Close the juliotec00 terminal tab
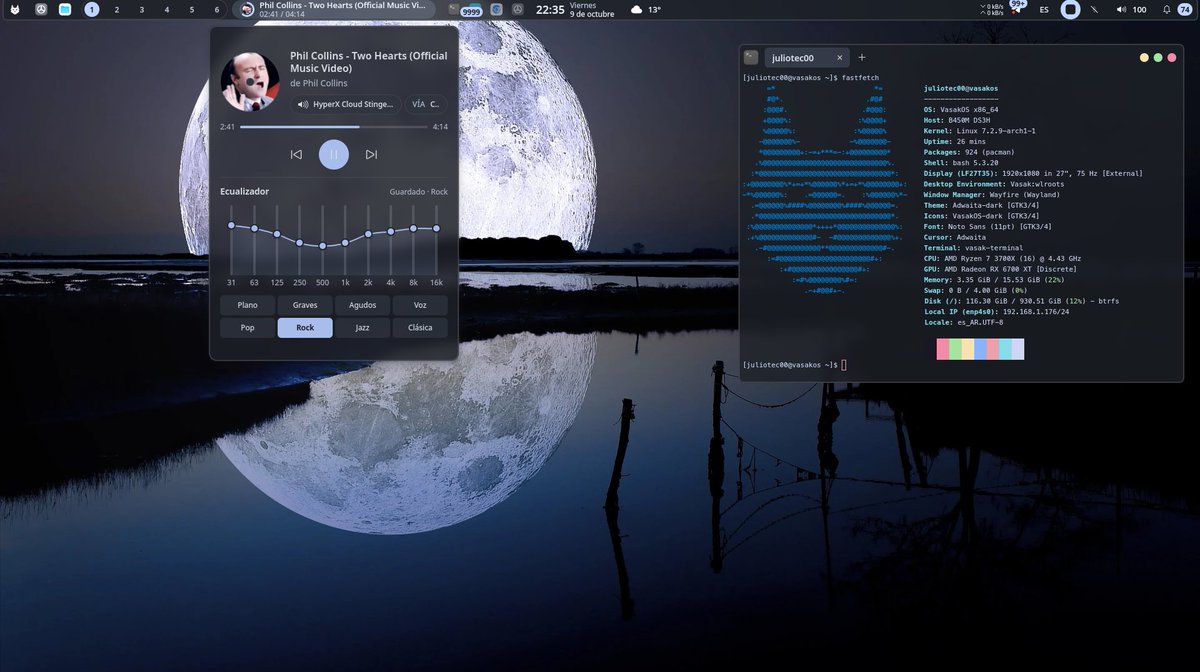Image resolution: width=1200 pixels, height=672 pixels. (x=839, y=58)
